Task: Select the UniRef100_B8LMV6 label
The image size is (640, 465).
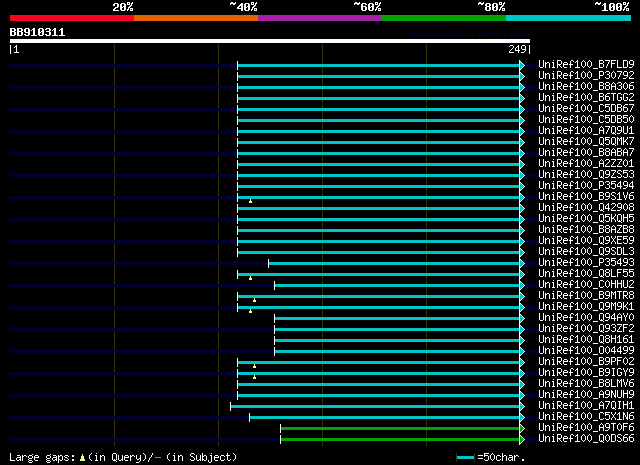Action: (x=586, y=384)
